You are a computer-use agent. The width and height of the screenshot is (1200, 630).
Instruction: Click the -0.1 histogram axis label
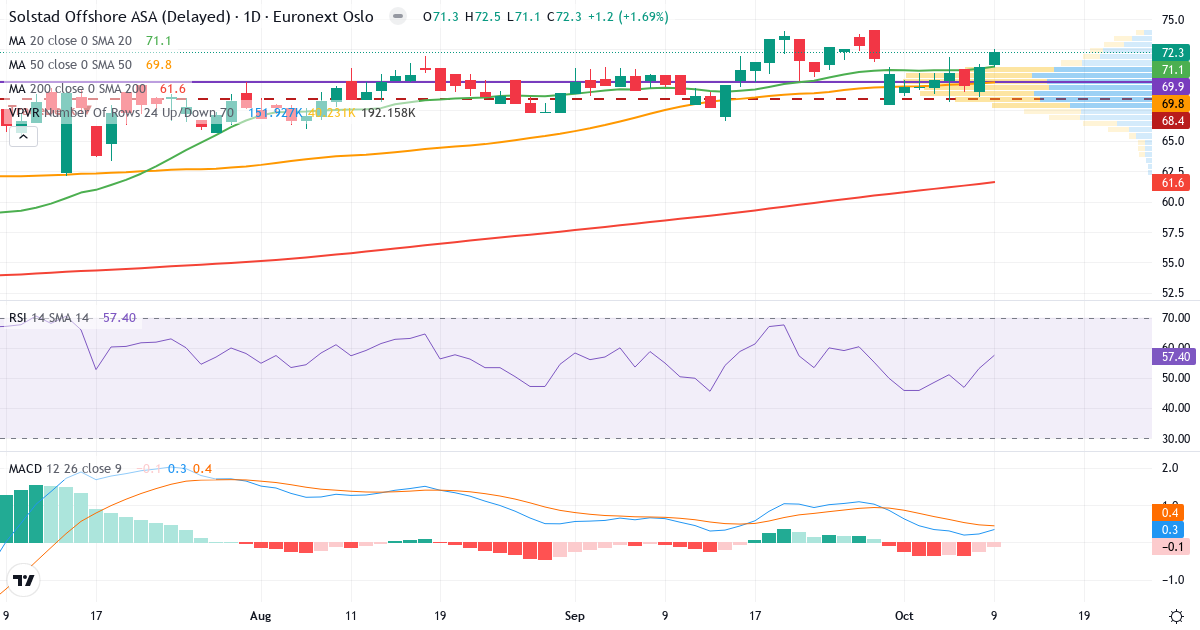(1173, 547)
